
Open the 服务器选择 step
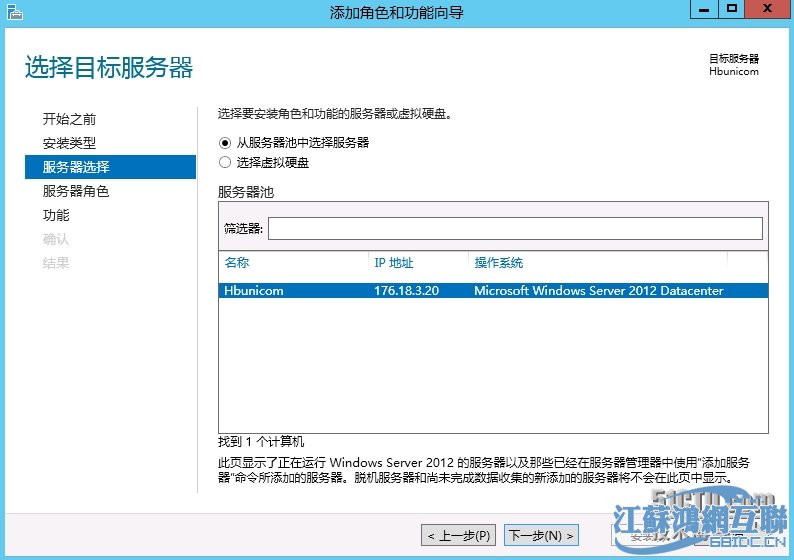[x=110, y=167]
